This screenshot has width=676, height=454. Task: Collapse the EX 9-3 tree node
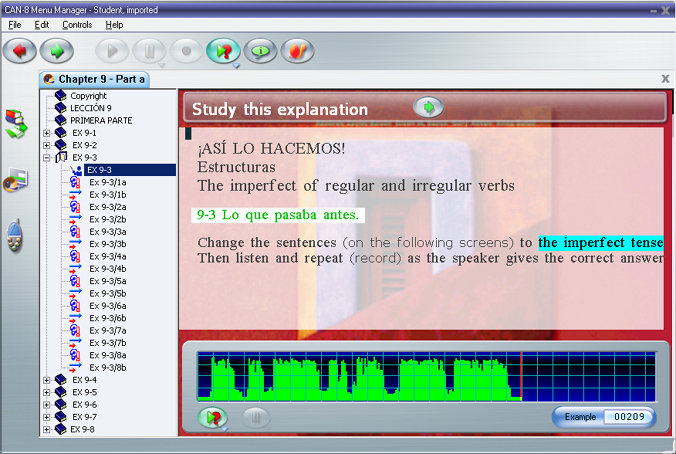(47, 158)
